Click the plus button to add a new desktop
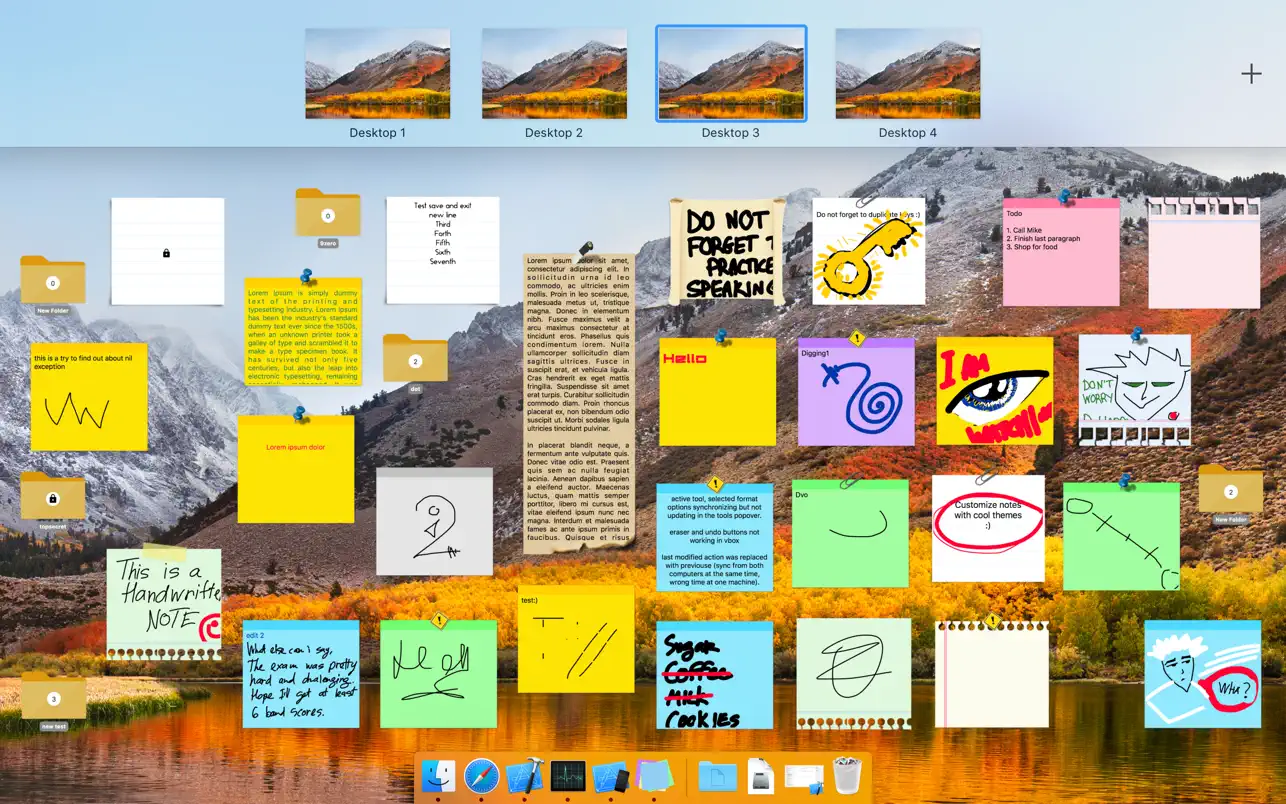The image size is (1286, 804). tap(1251, 73)
